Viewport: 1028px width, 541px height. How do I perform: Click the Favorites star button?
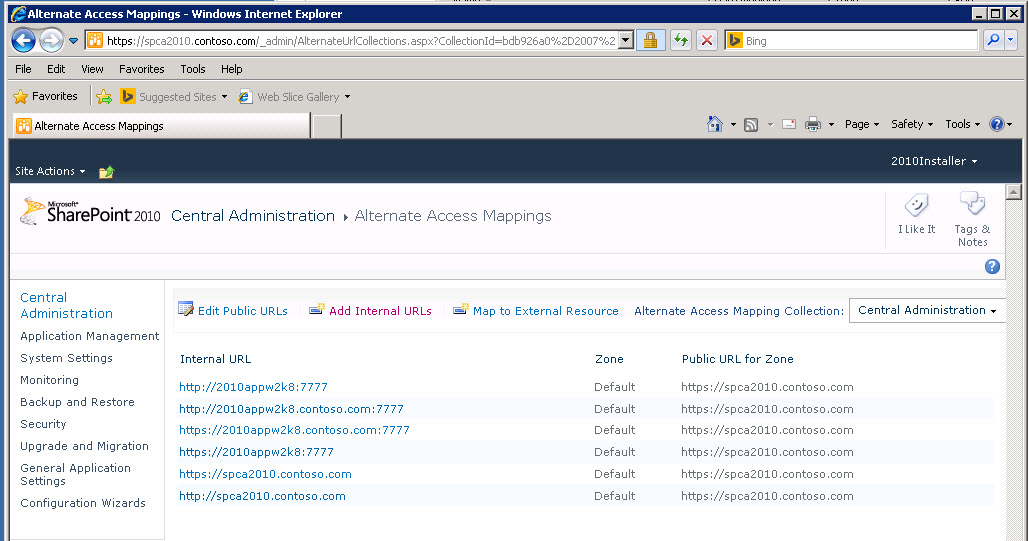tap(45, 96)
